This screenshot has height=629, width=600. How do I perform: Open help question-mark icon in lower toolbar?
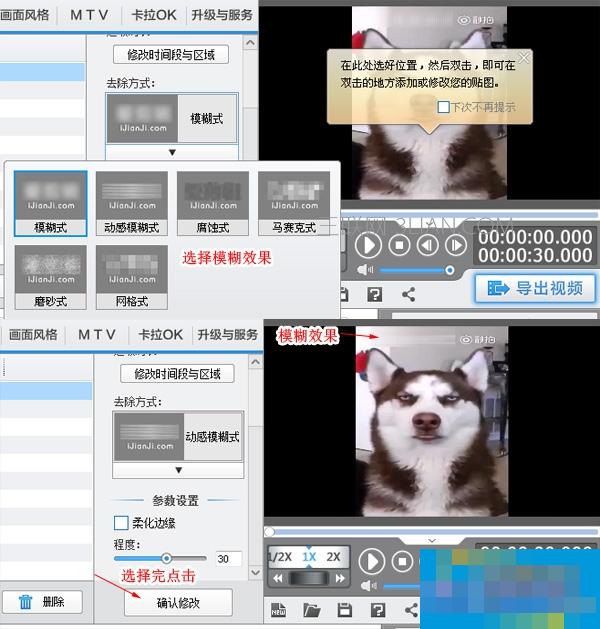click(x=378, y=610)
